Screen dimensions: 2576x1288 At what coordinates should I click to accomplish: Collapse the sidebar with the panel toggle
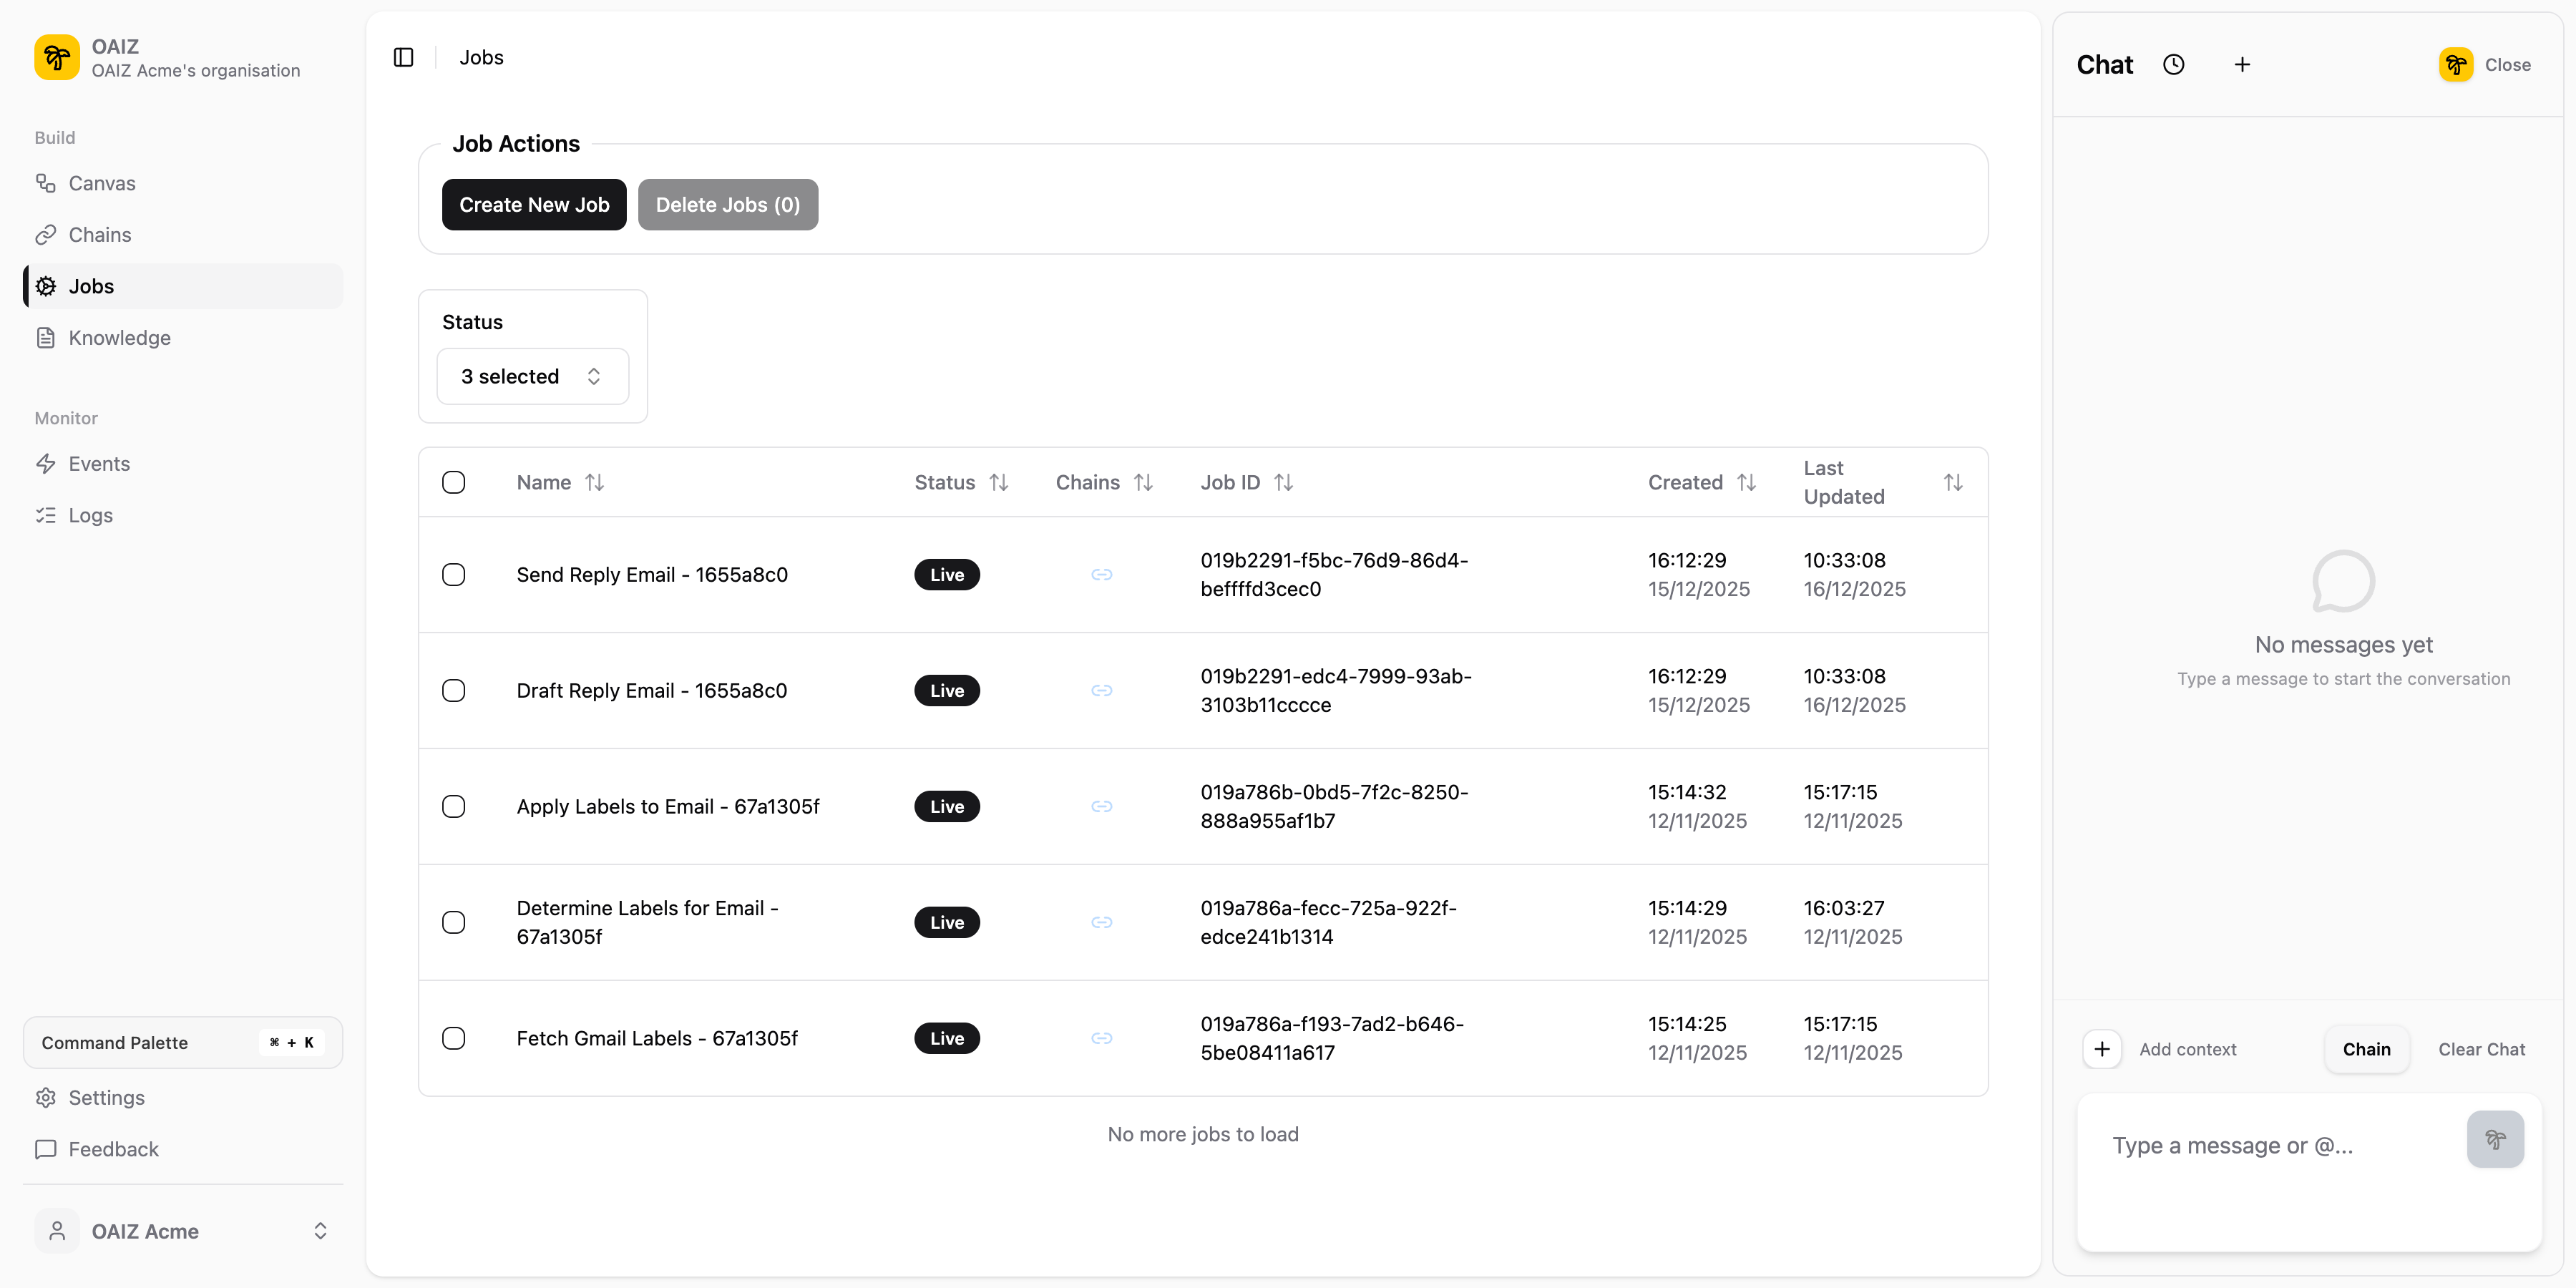click(x=403, y=57)
